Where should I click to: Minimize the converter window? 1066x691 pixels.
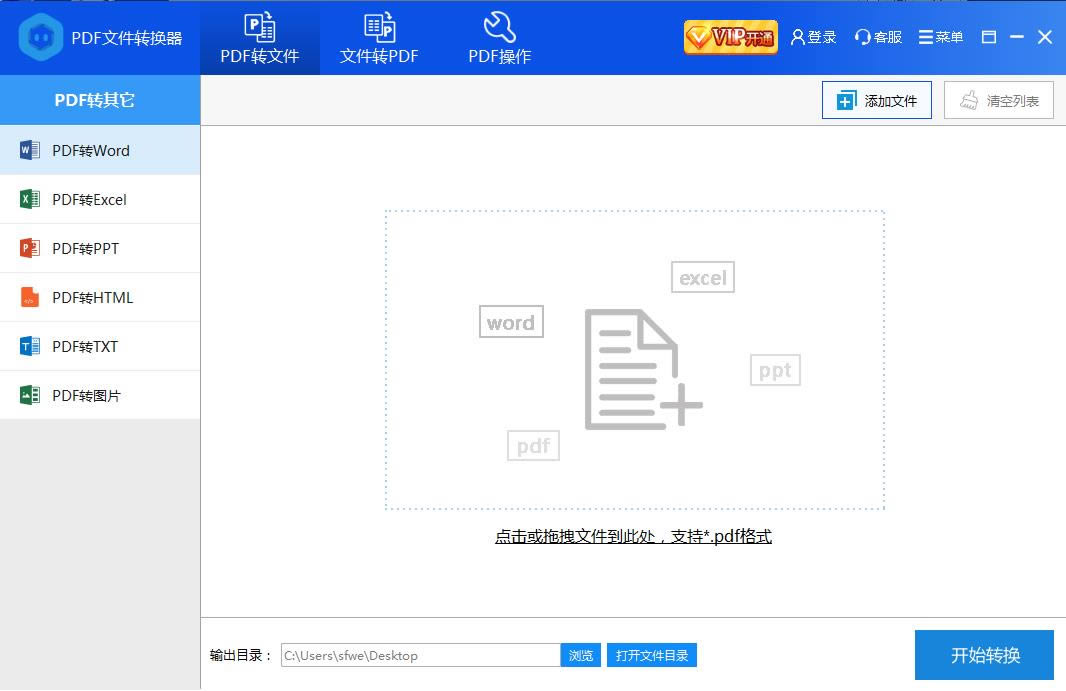click(x=1017, y=37)
